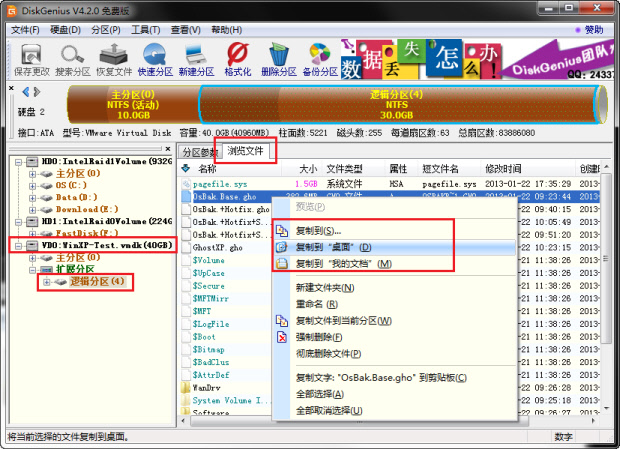Close the left tree panel with x

(x=168, y=149)
